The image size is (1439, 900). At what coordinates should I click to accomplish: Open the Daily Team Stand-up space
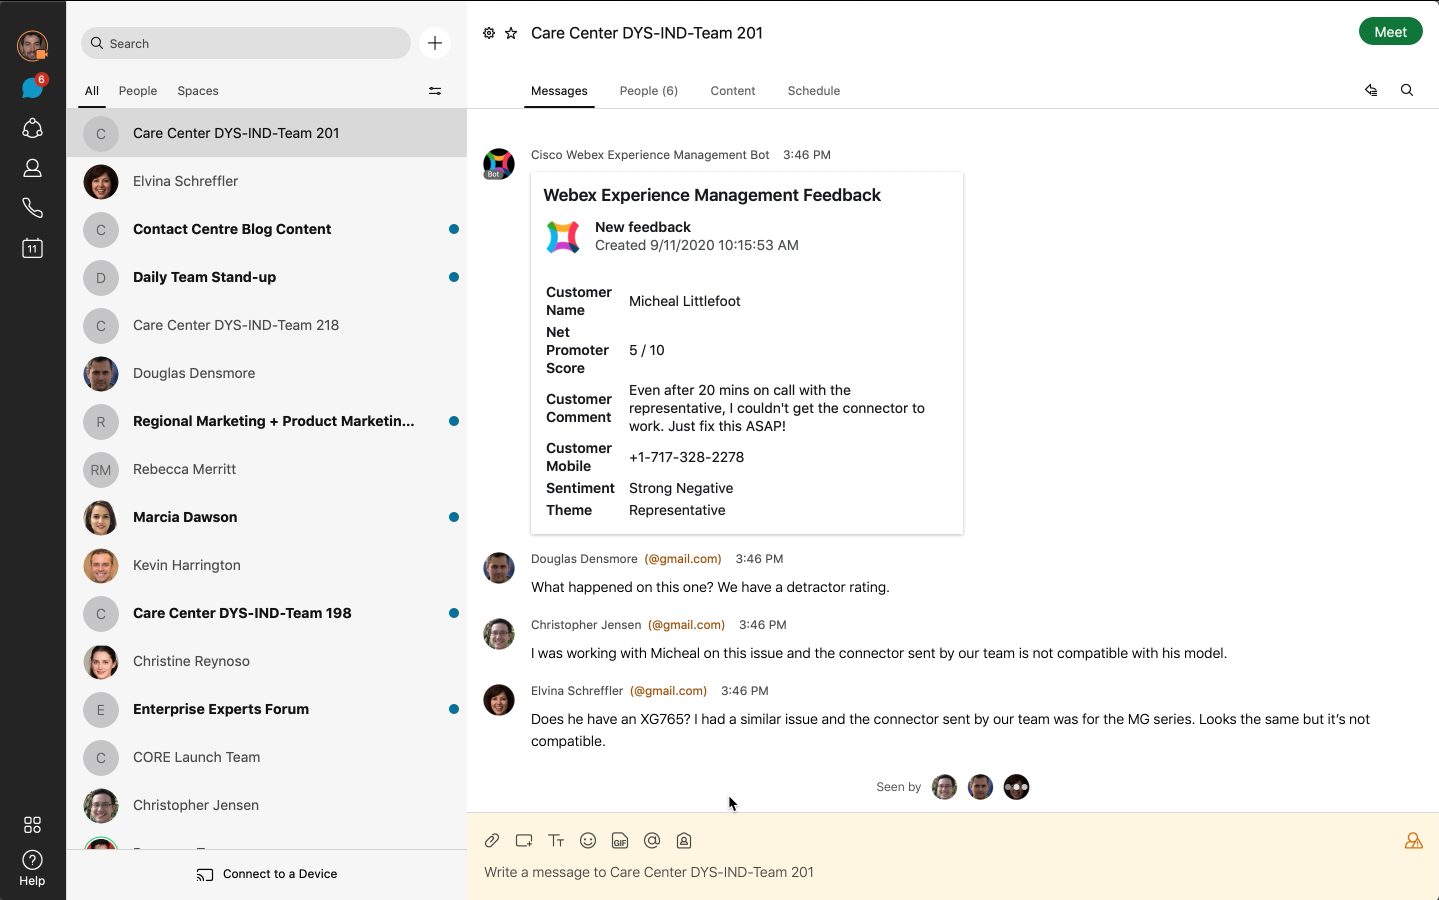point(267,277)
